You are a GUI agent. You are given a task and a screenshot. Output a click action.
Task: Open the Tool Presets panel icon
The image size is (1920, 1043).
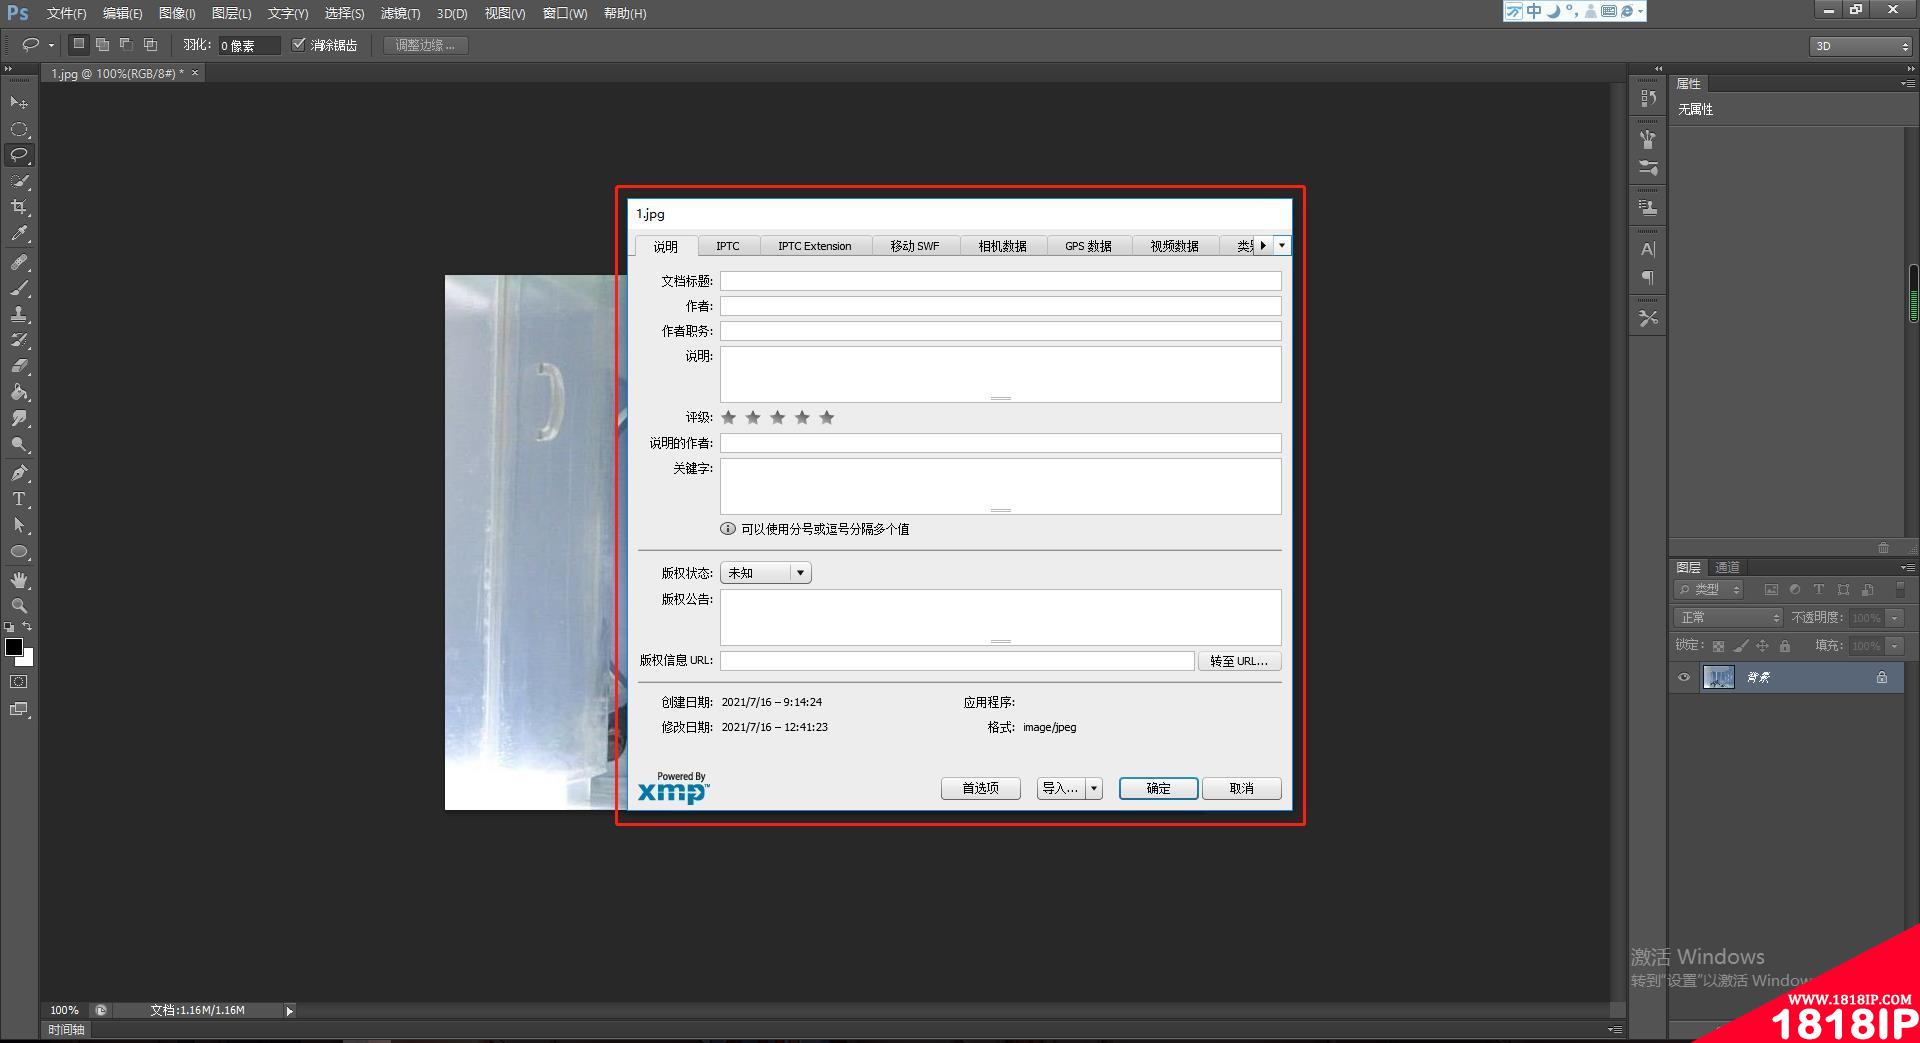tap(1648, 318)
